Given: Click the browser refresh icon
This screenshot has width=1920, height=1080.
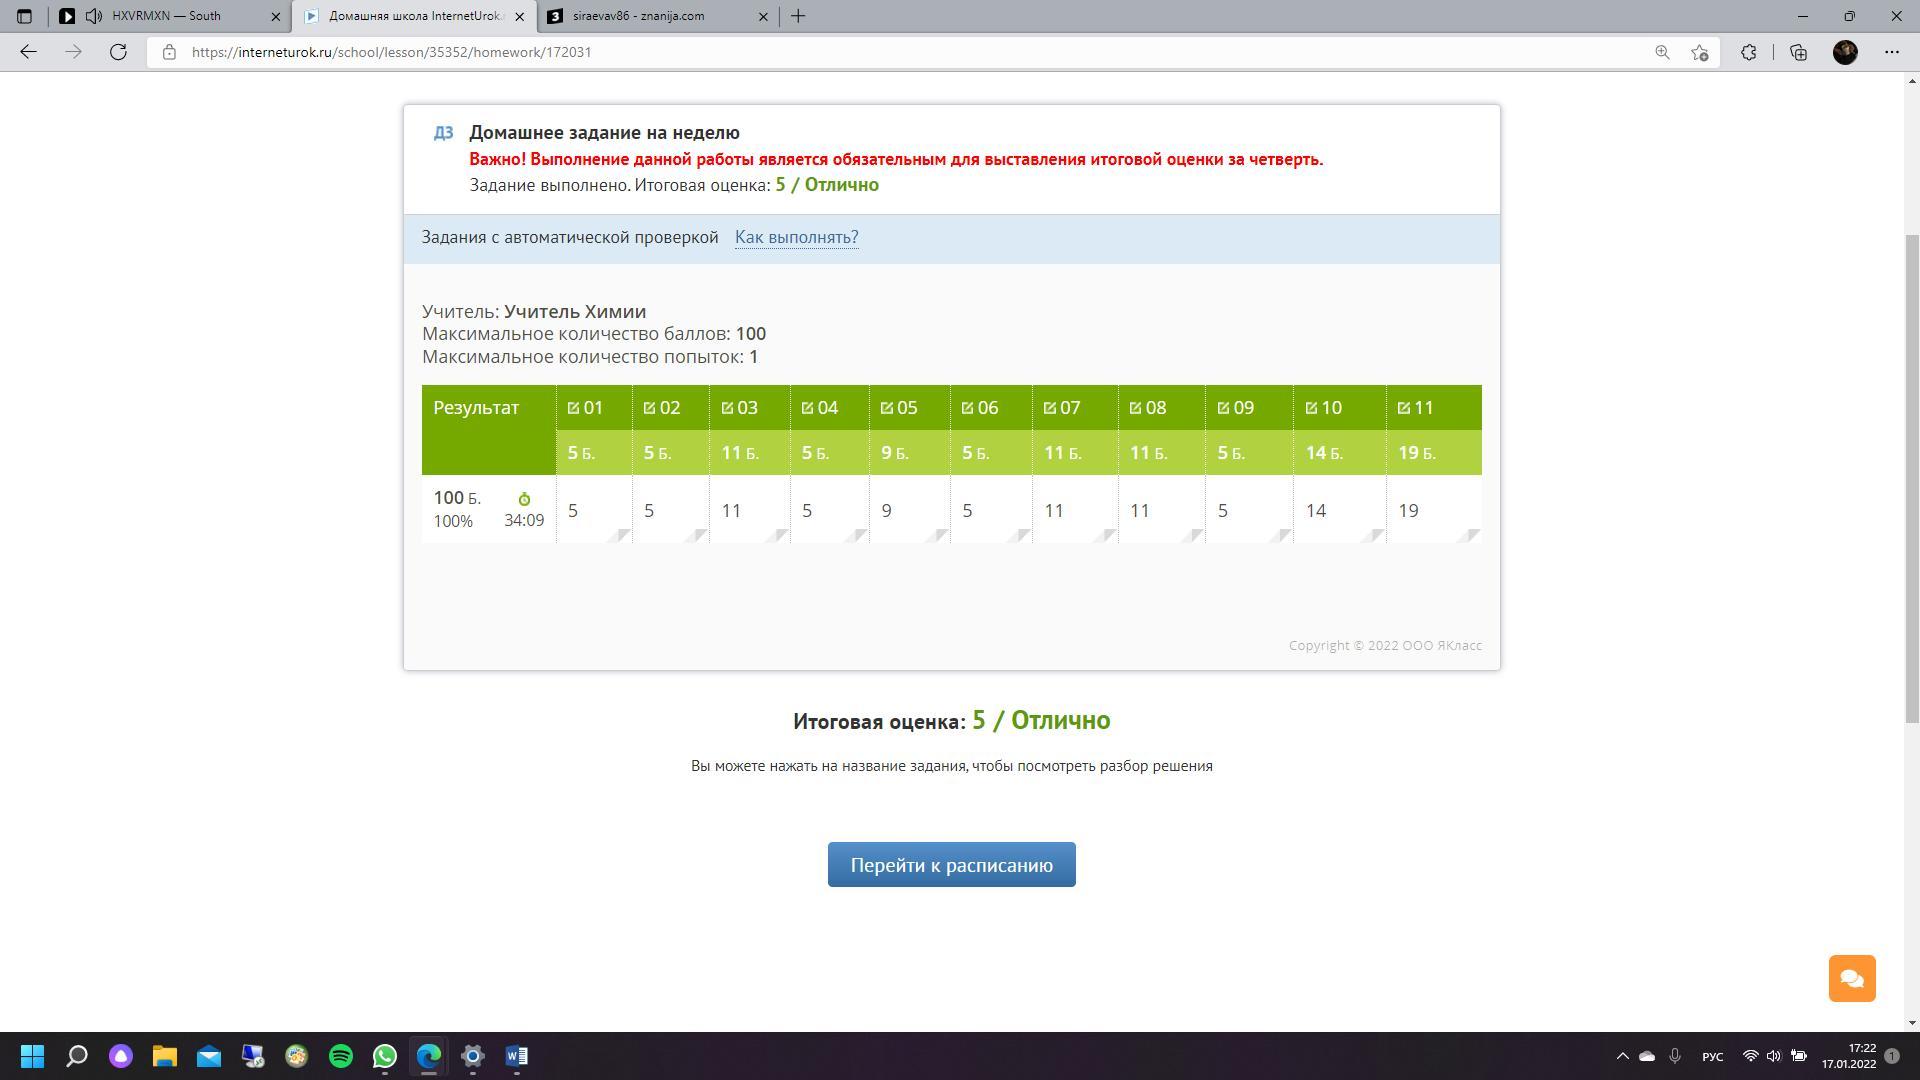Looking at the screenshot, I should pyautogui.click(x=118, y=52).
